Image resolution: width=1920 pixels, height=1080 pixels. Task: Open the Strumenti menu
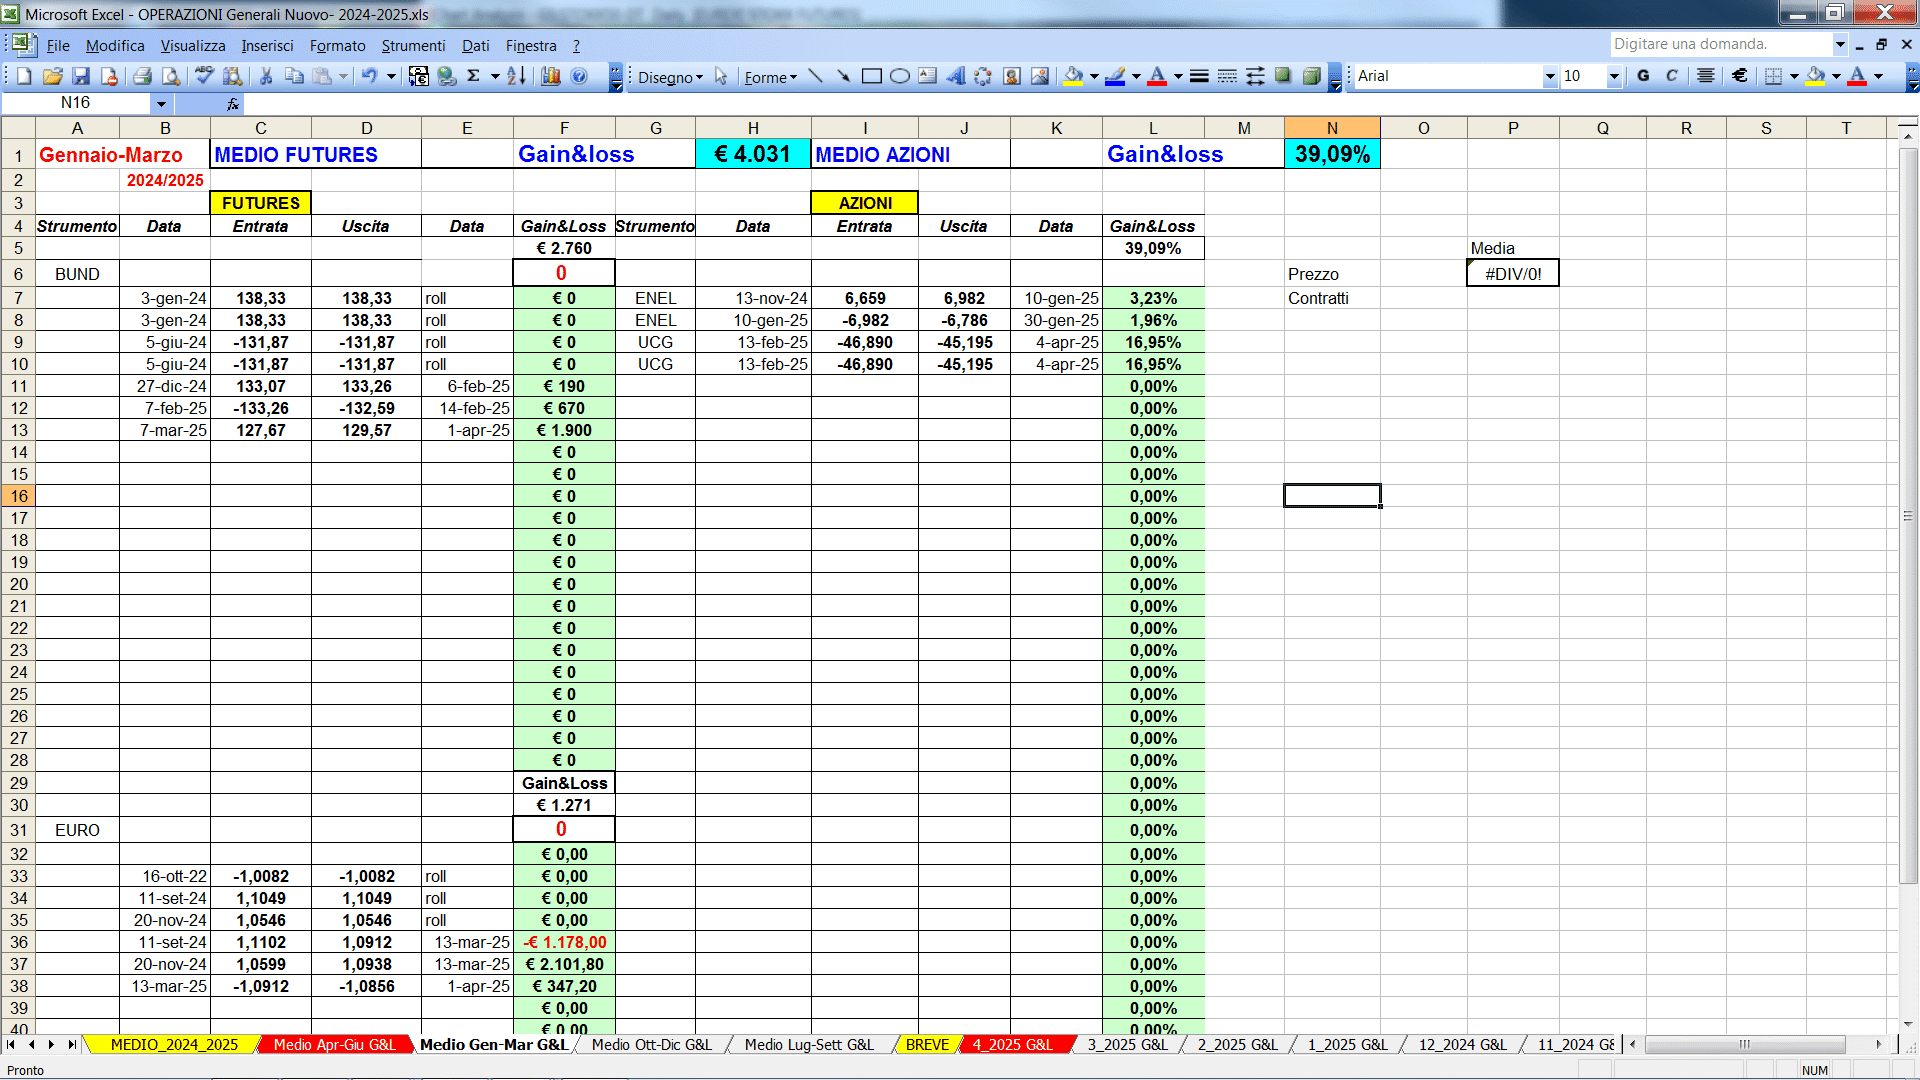413,46
